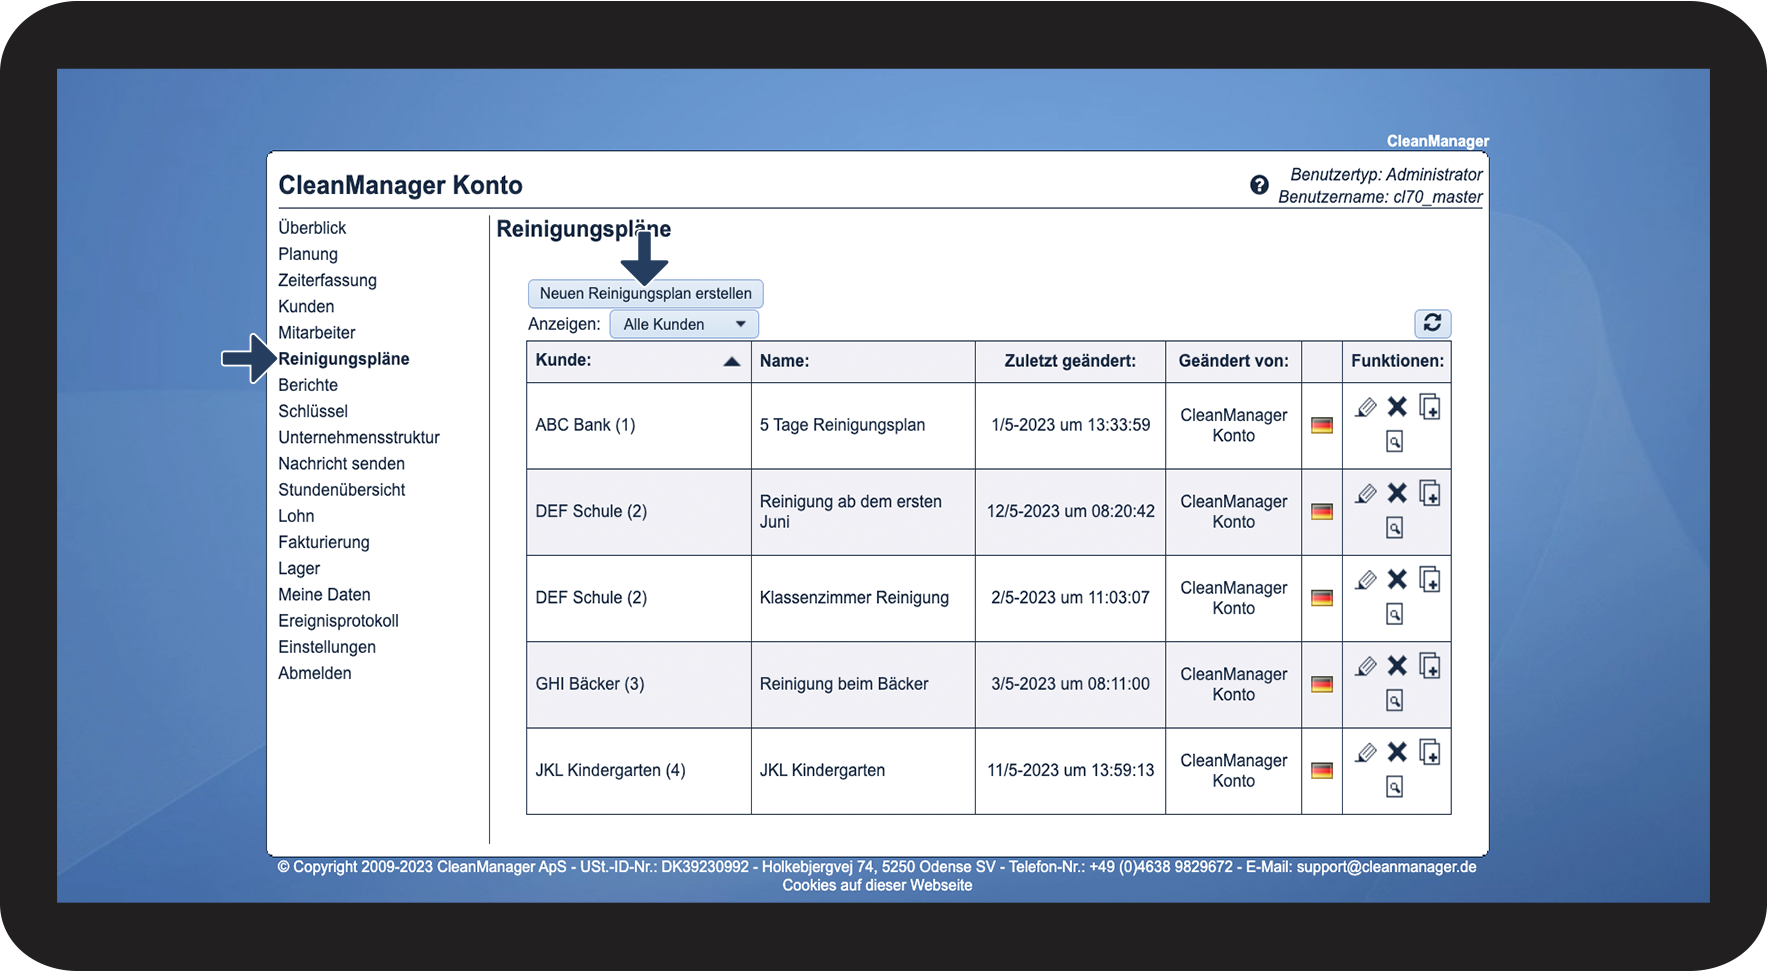The height and width of the screenshot is (971, 1767).
Task: Delete the Klassenzimmer Reinigung plan
Action: pyautogui.click(x=1397, y=580)
